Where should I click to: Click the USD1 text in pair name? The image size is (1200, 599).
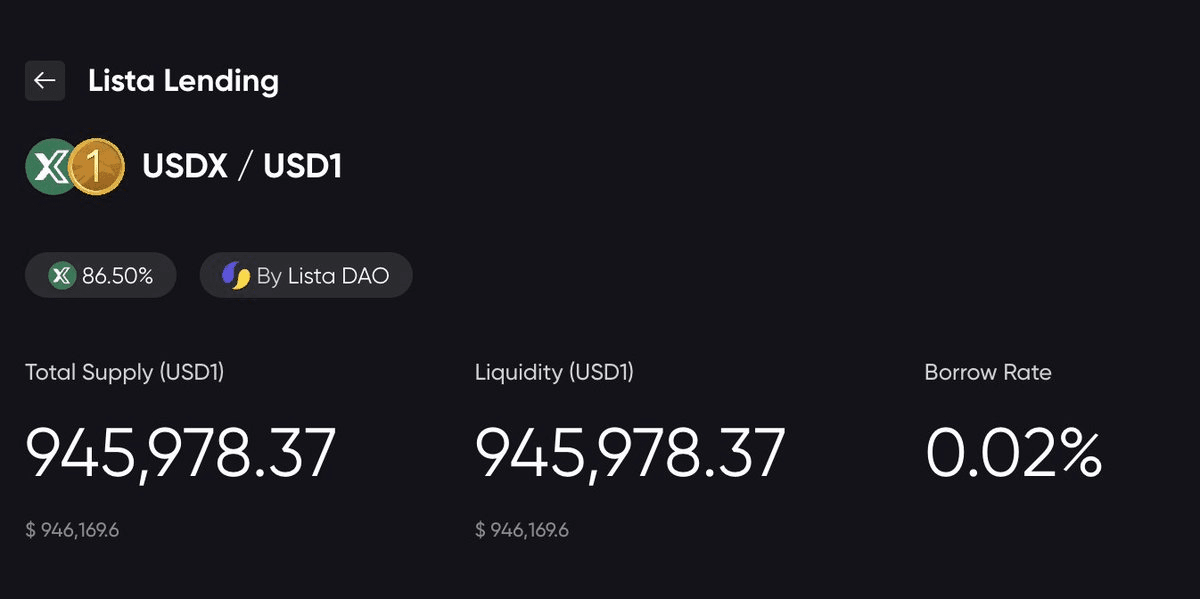tap(302, 166)
